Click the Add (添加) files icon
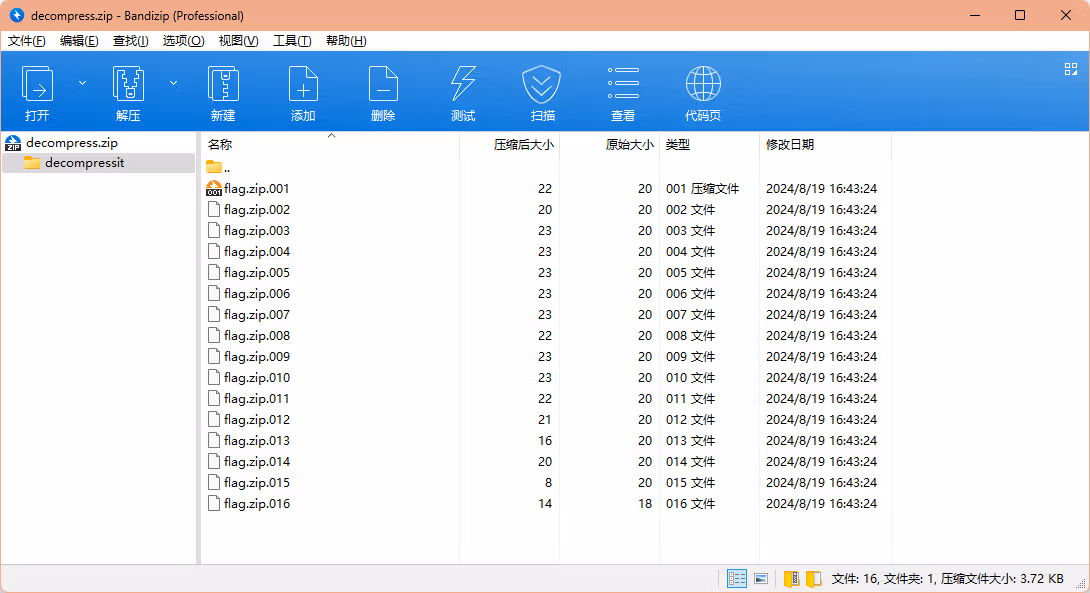Image resolution: width=1090 pixels, height=593 pixels. 303,84
